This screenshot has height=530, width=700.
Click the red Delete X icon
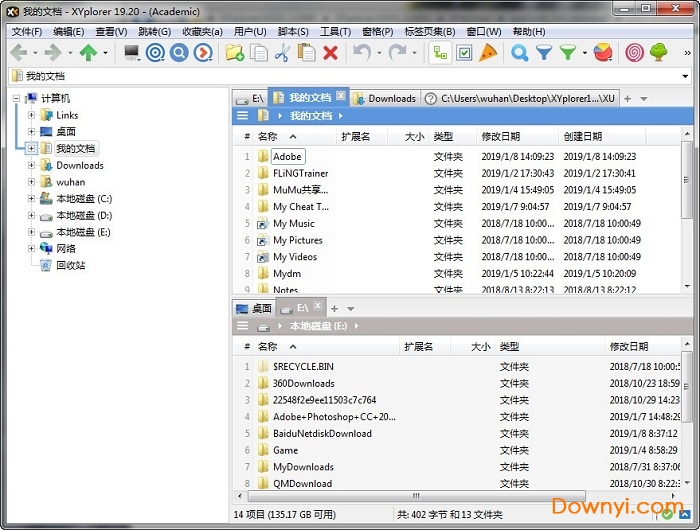330,53
